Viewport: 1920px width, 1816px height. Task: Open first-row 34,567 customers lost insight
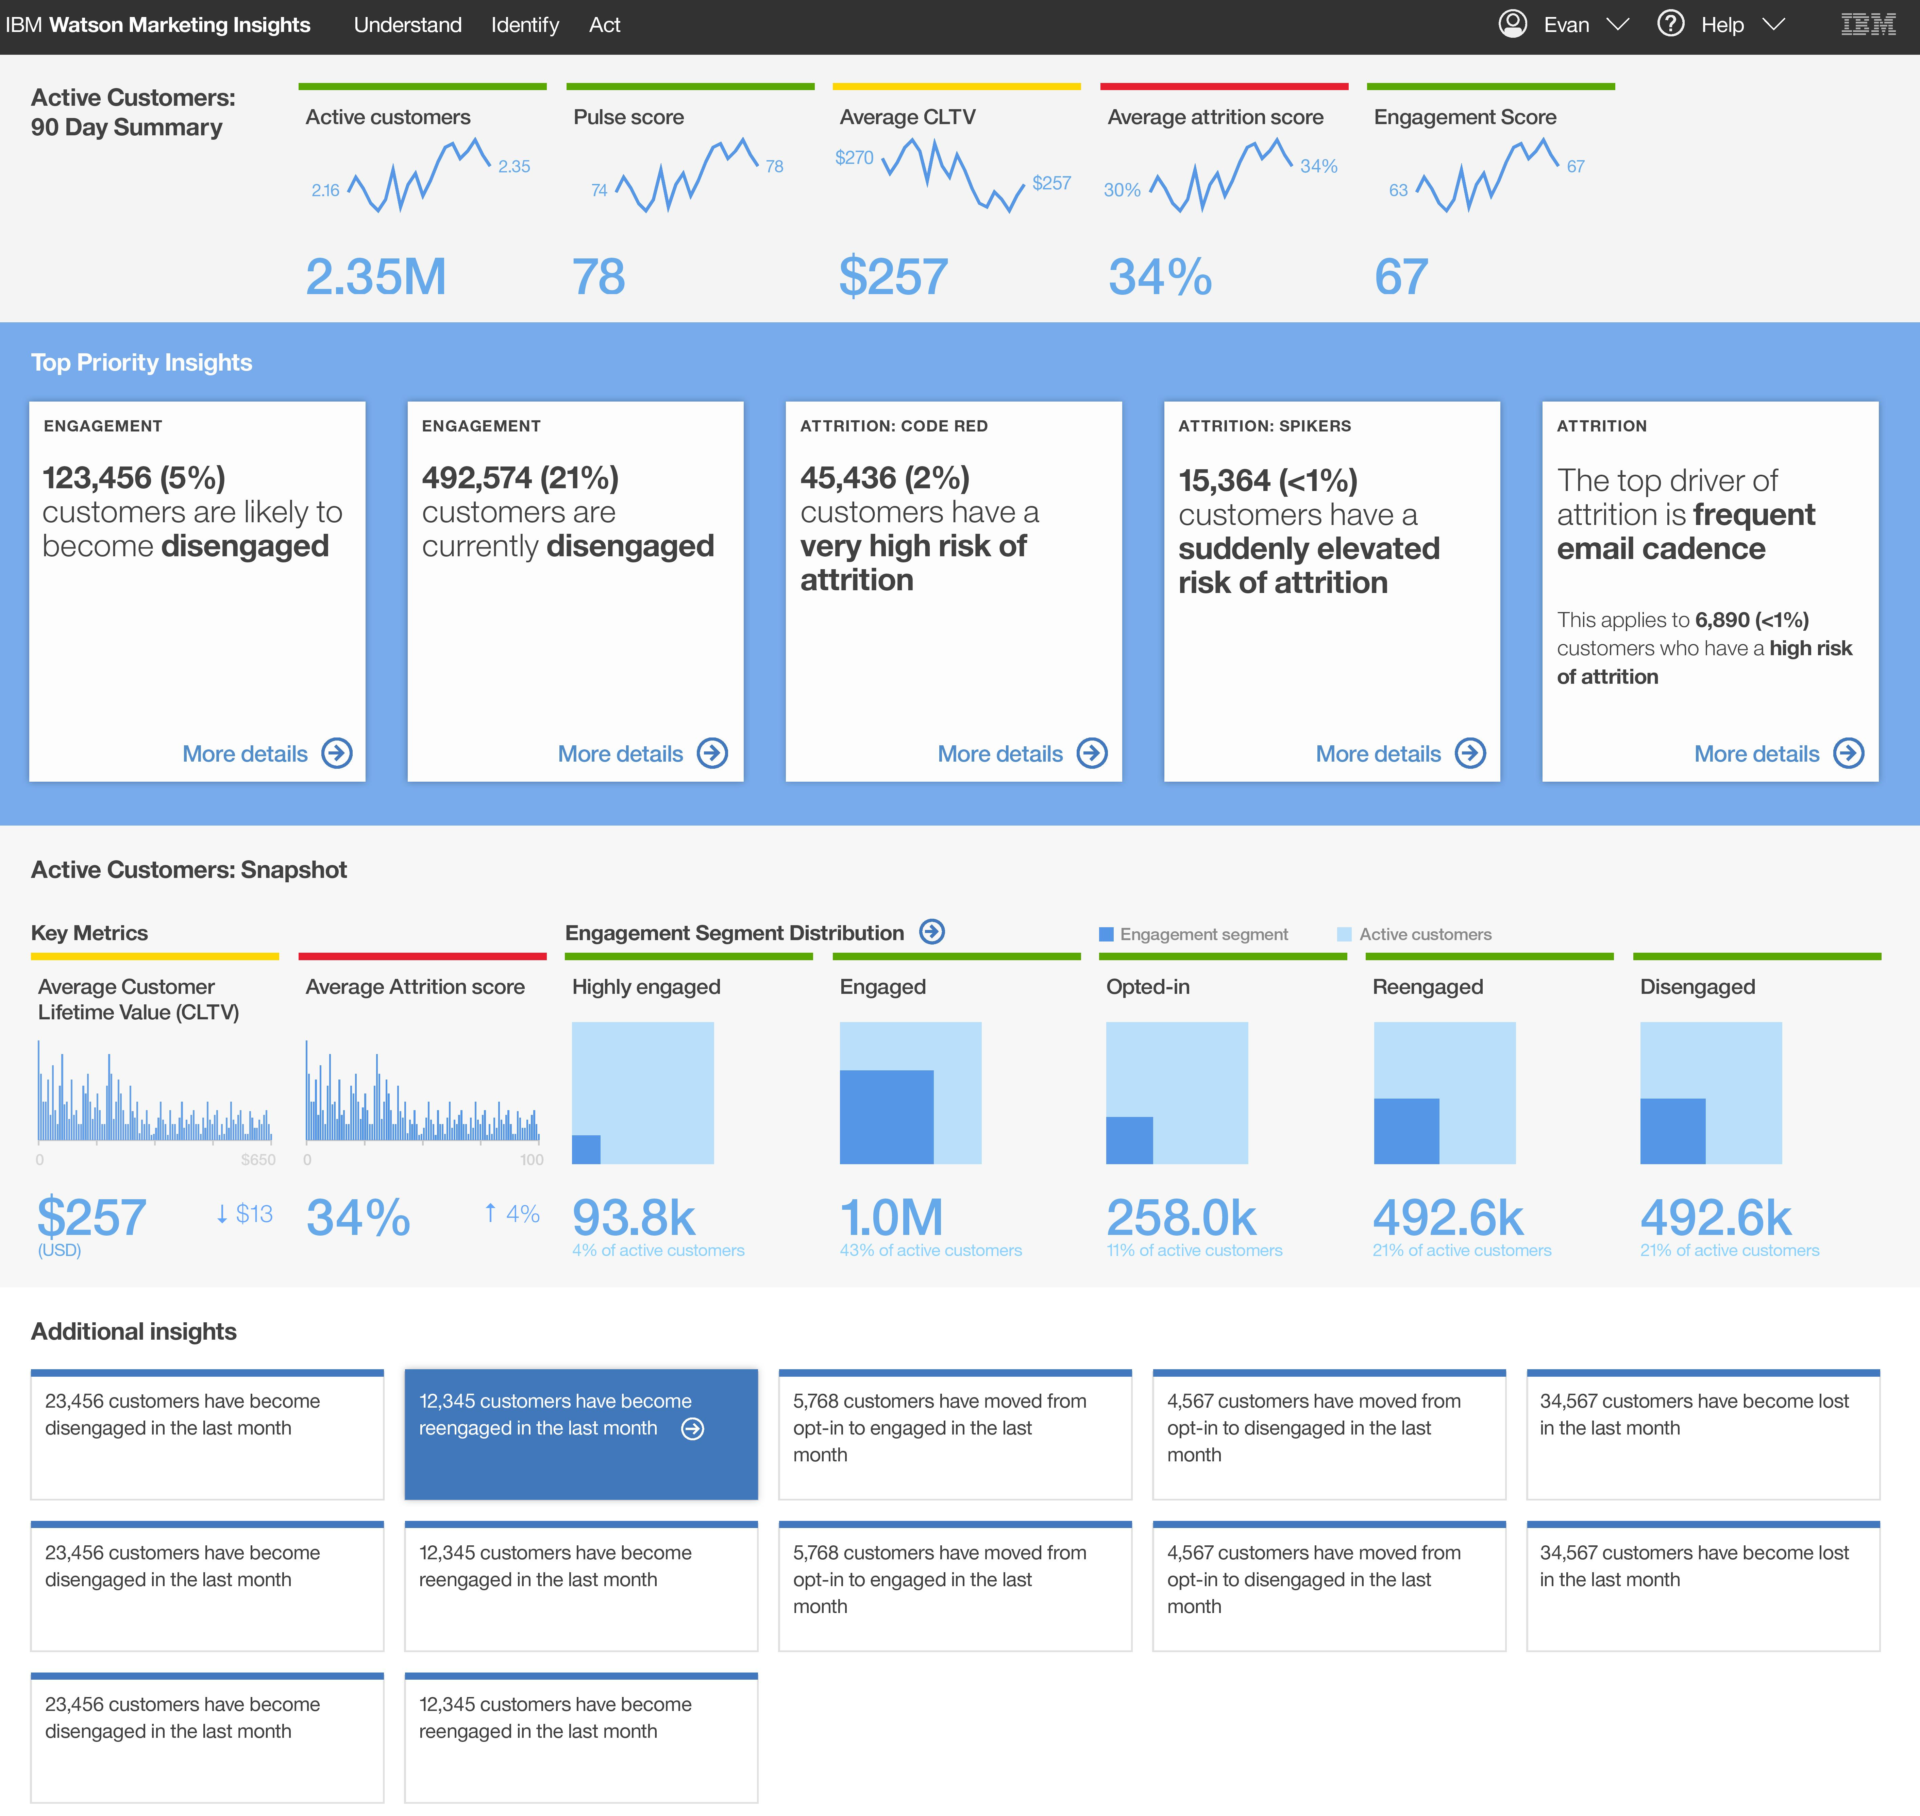click(1703, 1434)
